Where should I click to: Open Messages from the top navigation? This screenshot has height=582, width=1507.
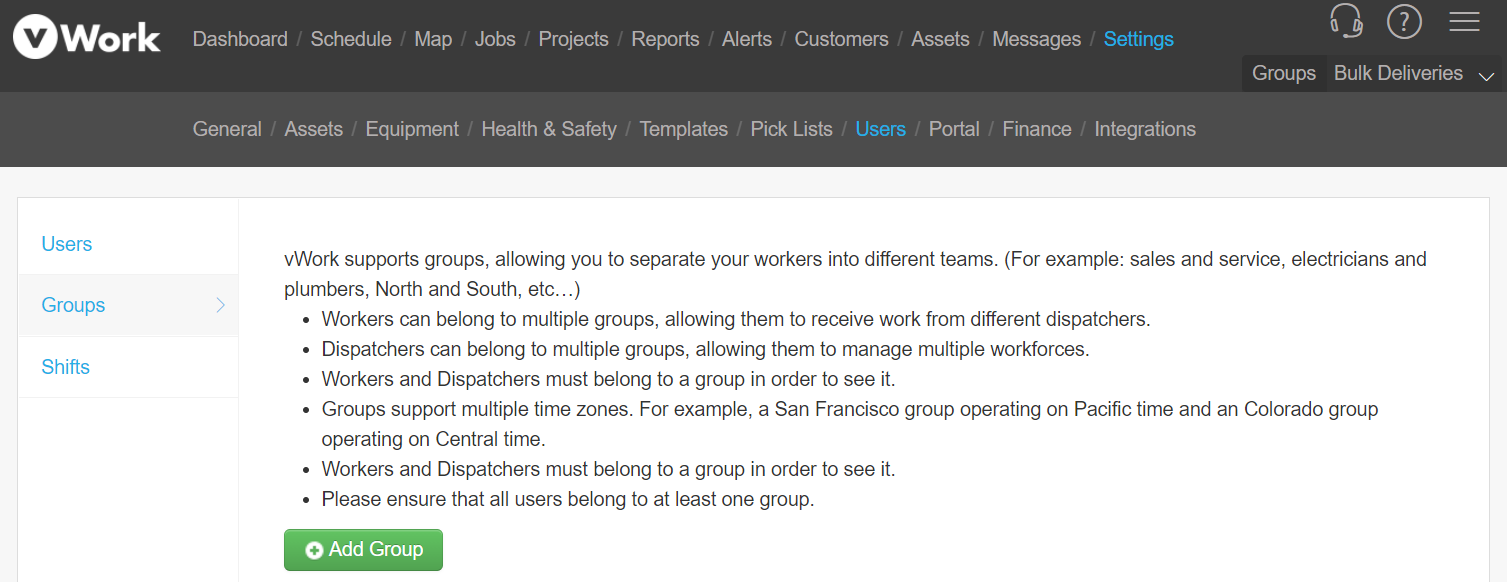1036,39
